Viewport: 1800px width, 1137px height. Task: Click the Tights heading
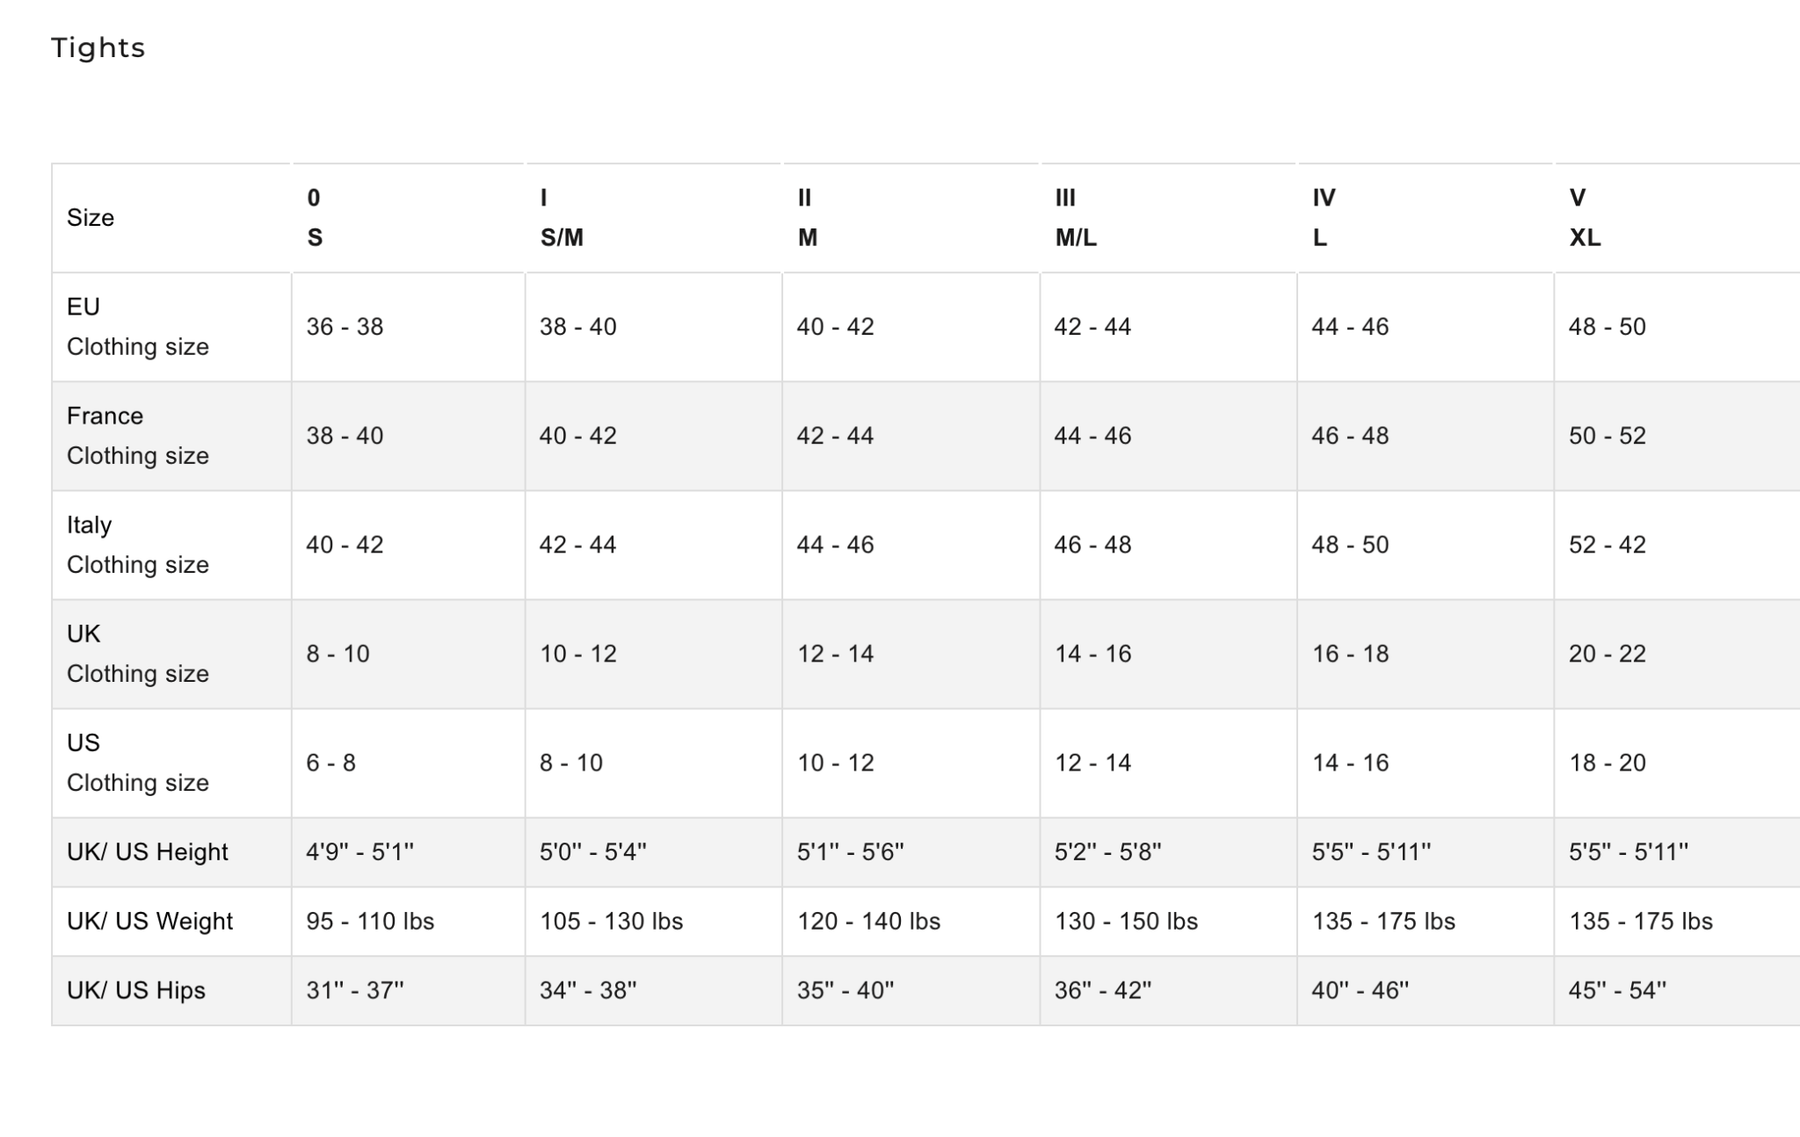pos(98,48)
